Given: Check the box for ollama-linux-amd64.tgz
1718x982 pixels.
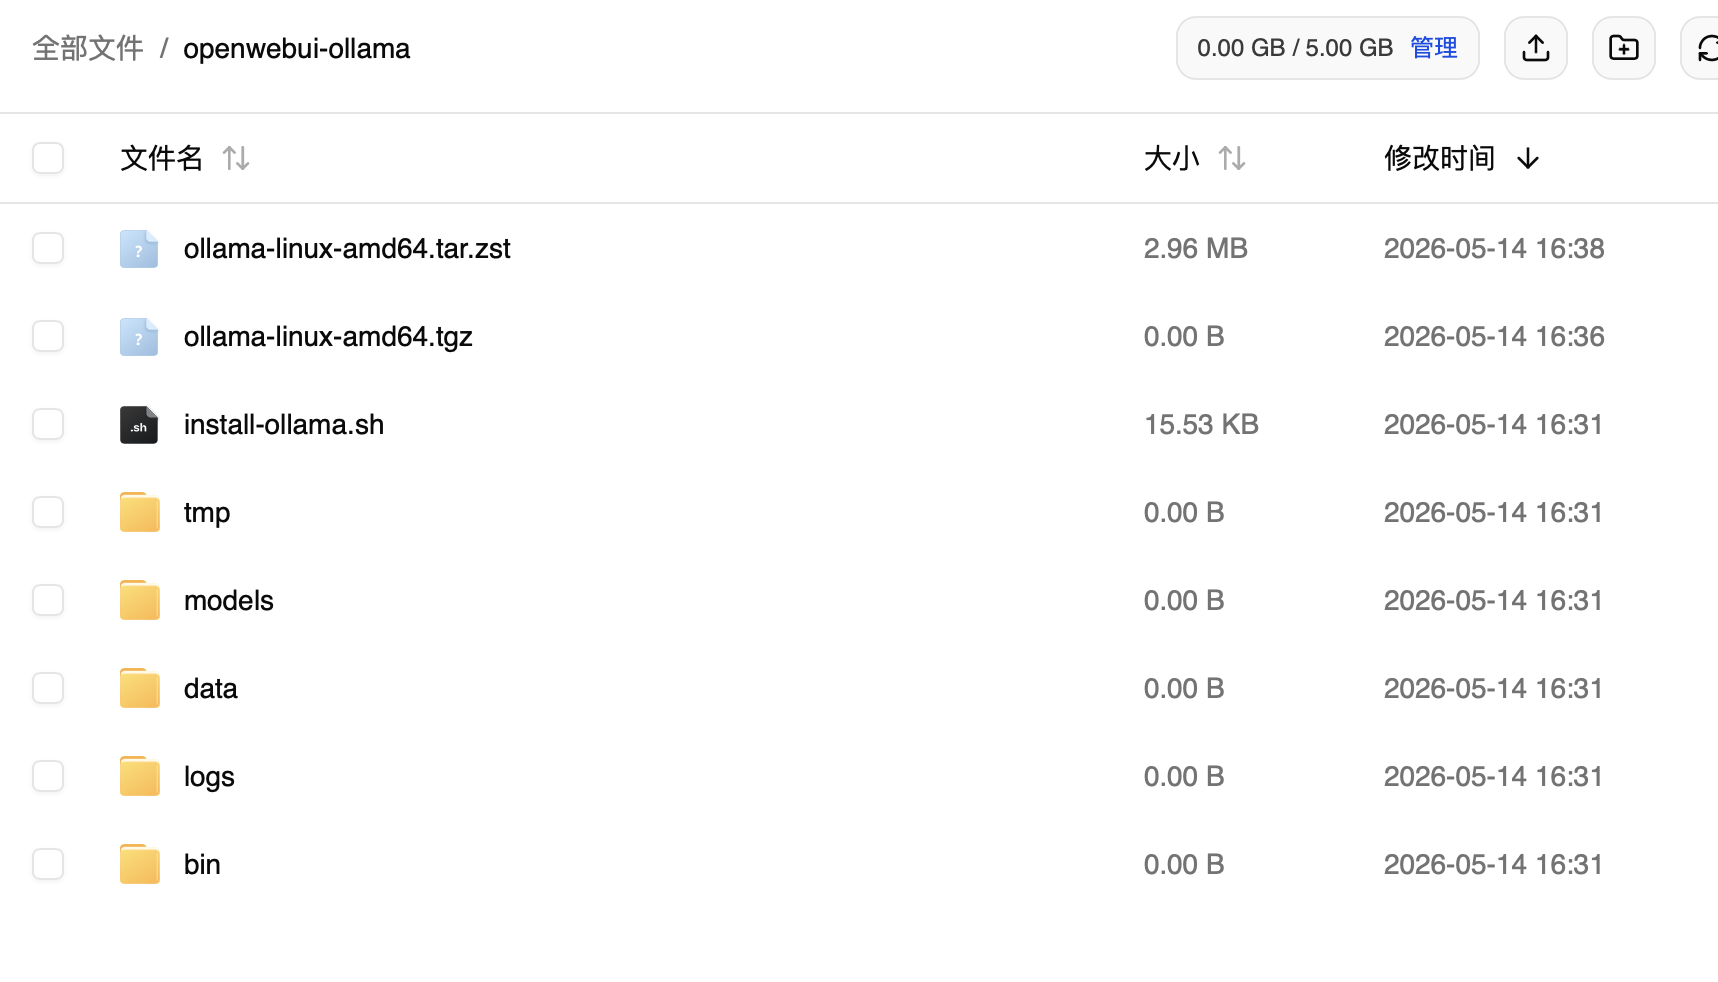Looking at the screenshot, I should [48, 336].
